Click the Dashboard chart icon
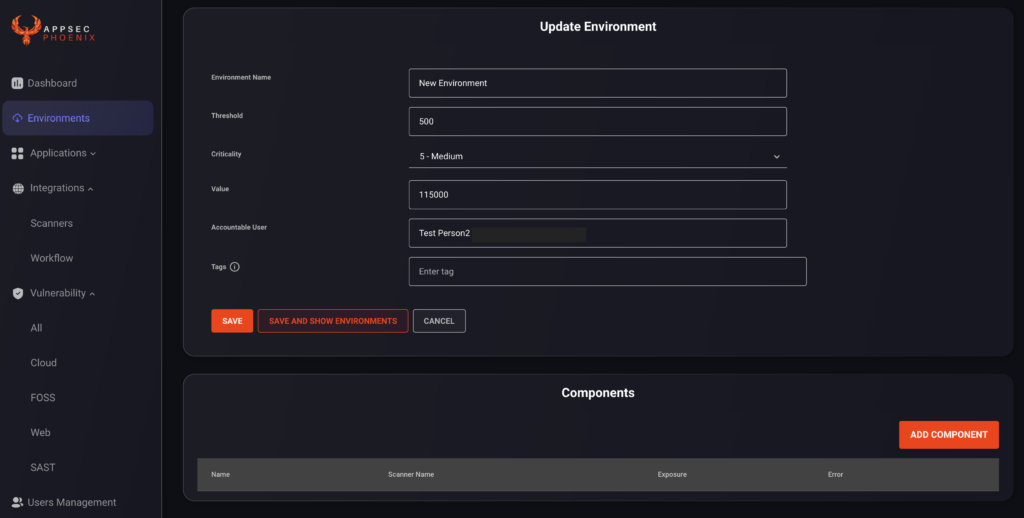The width and height of the screenshot is (1024, 518). (18, 83)
